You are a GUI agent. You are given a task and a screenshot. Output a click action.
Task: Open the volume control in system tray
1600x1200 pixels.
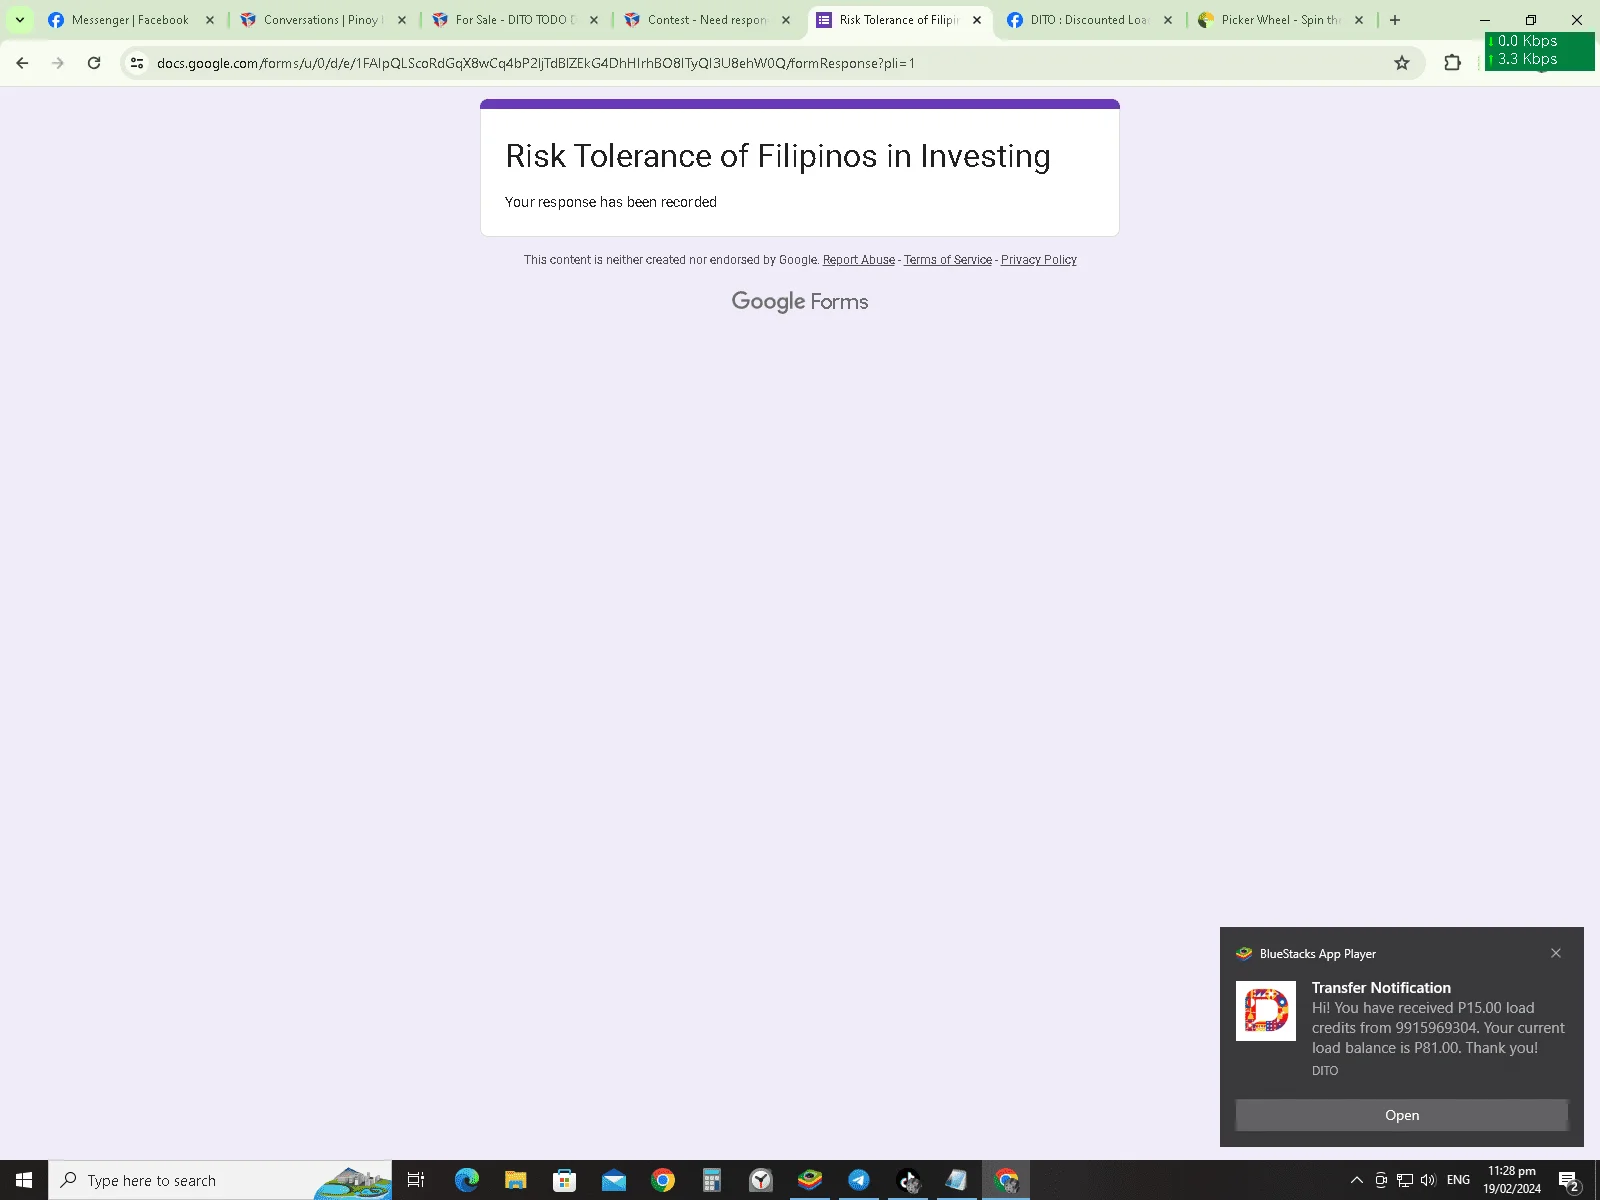click(1428, 1180)
